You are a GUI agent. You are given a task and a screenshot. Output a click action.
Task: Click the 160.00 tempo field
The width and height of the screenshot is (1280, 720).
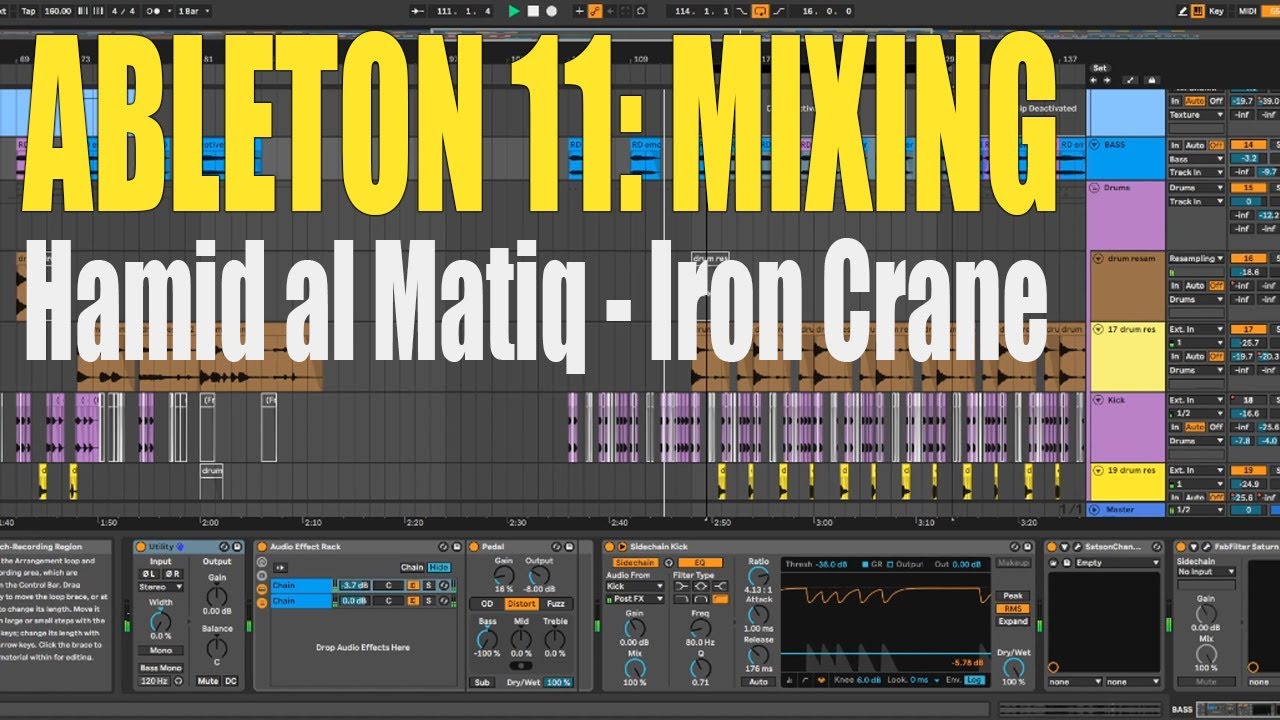pos(58,11)
